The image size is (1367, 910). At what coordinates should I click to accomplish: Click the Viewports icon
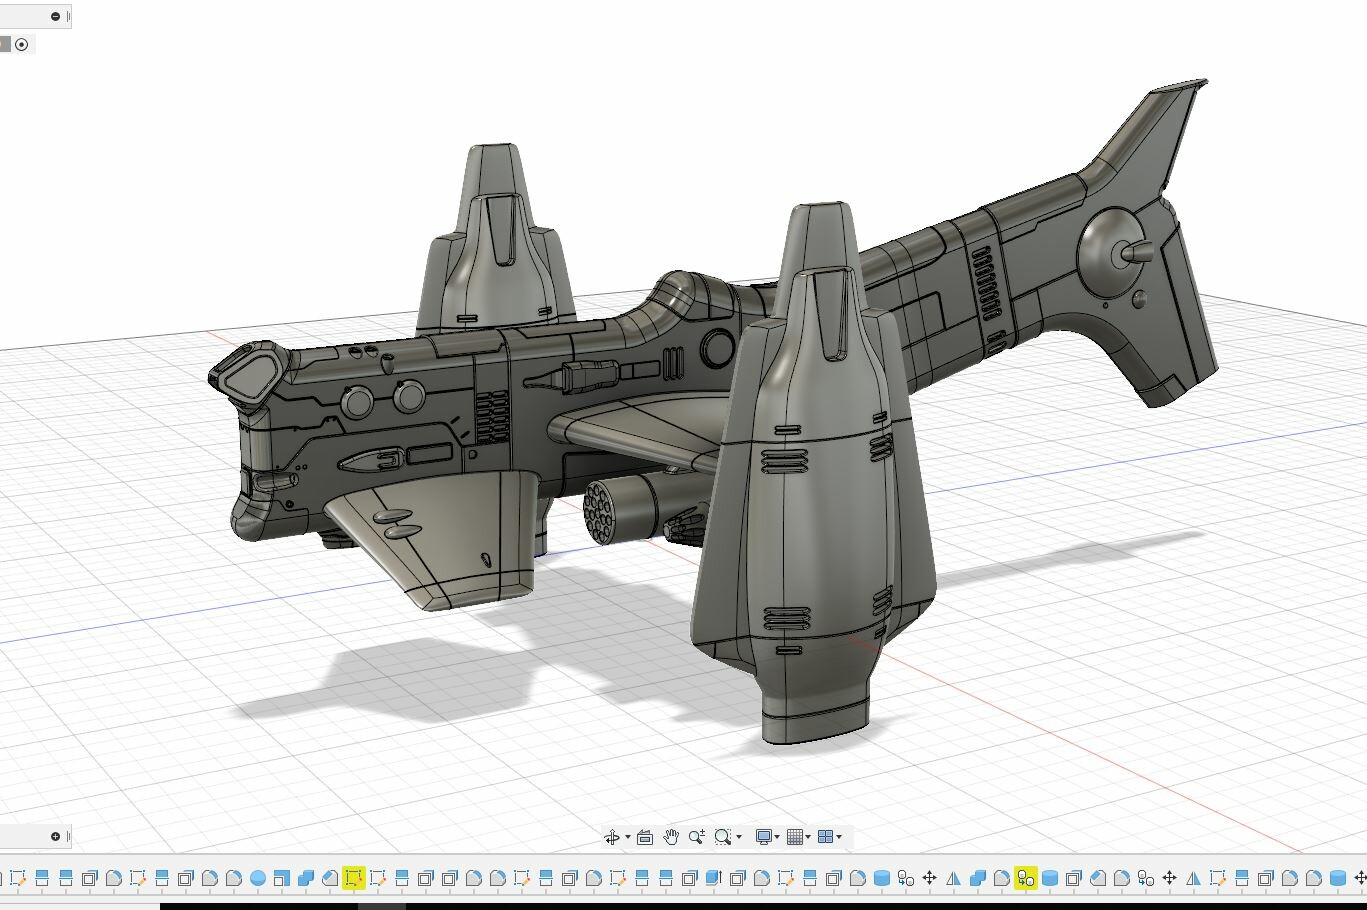pos(827,837)
